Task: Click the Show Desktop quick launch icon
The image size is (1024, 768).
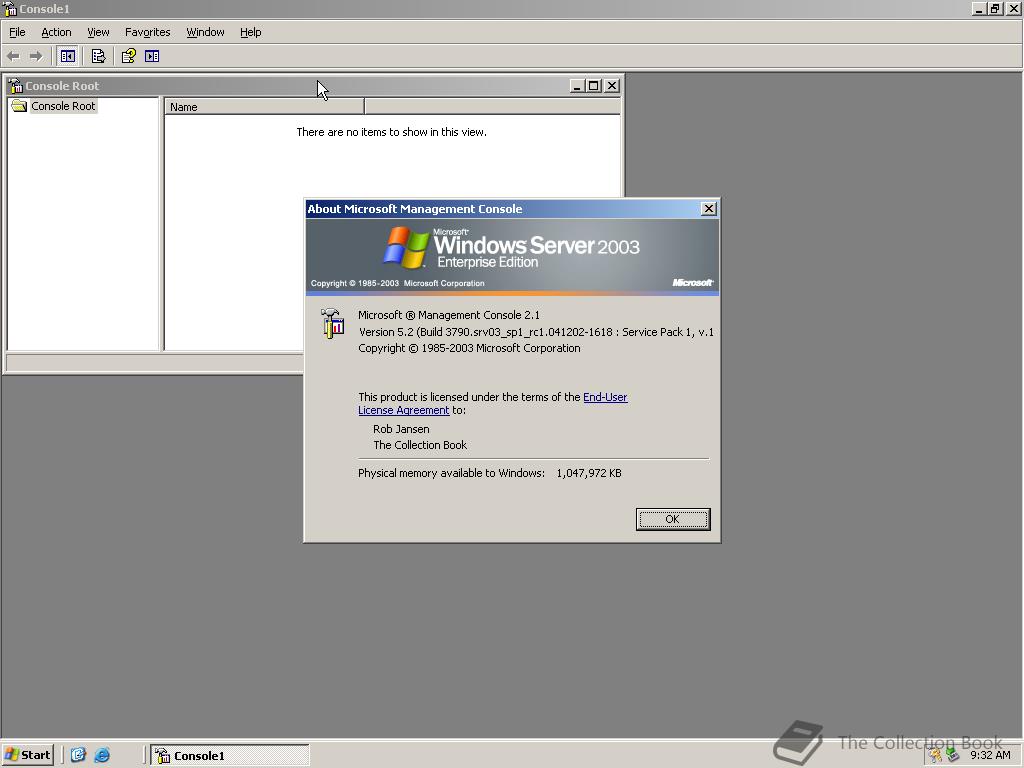Action: tap(78, 755)
